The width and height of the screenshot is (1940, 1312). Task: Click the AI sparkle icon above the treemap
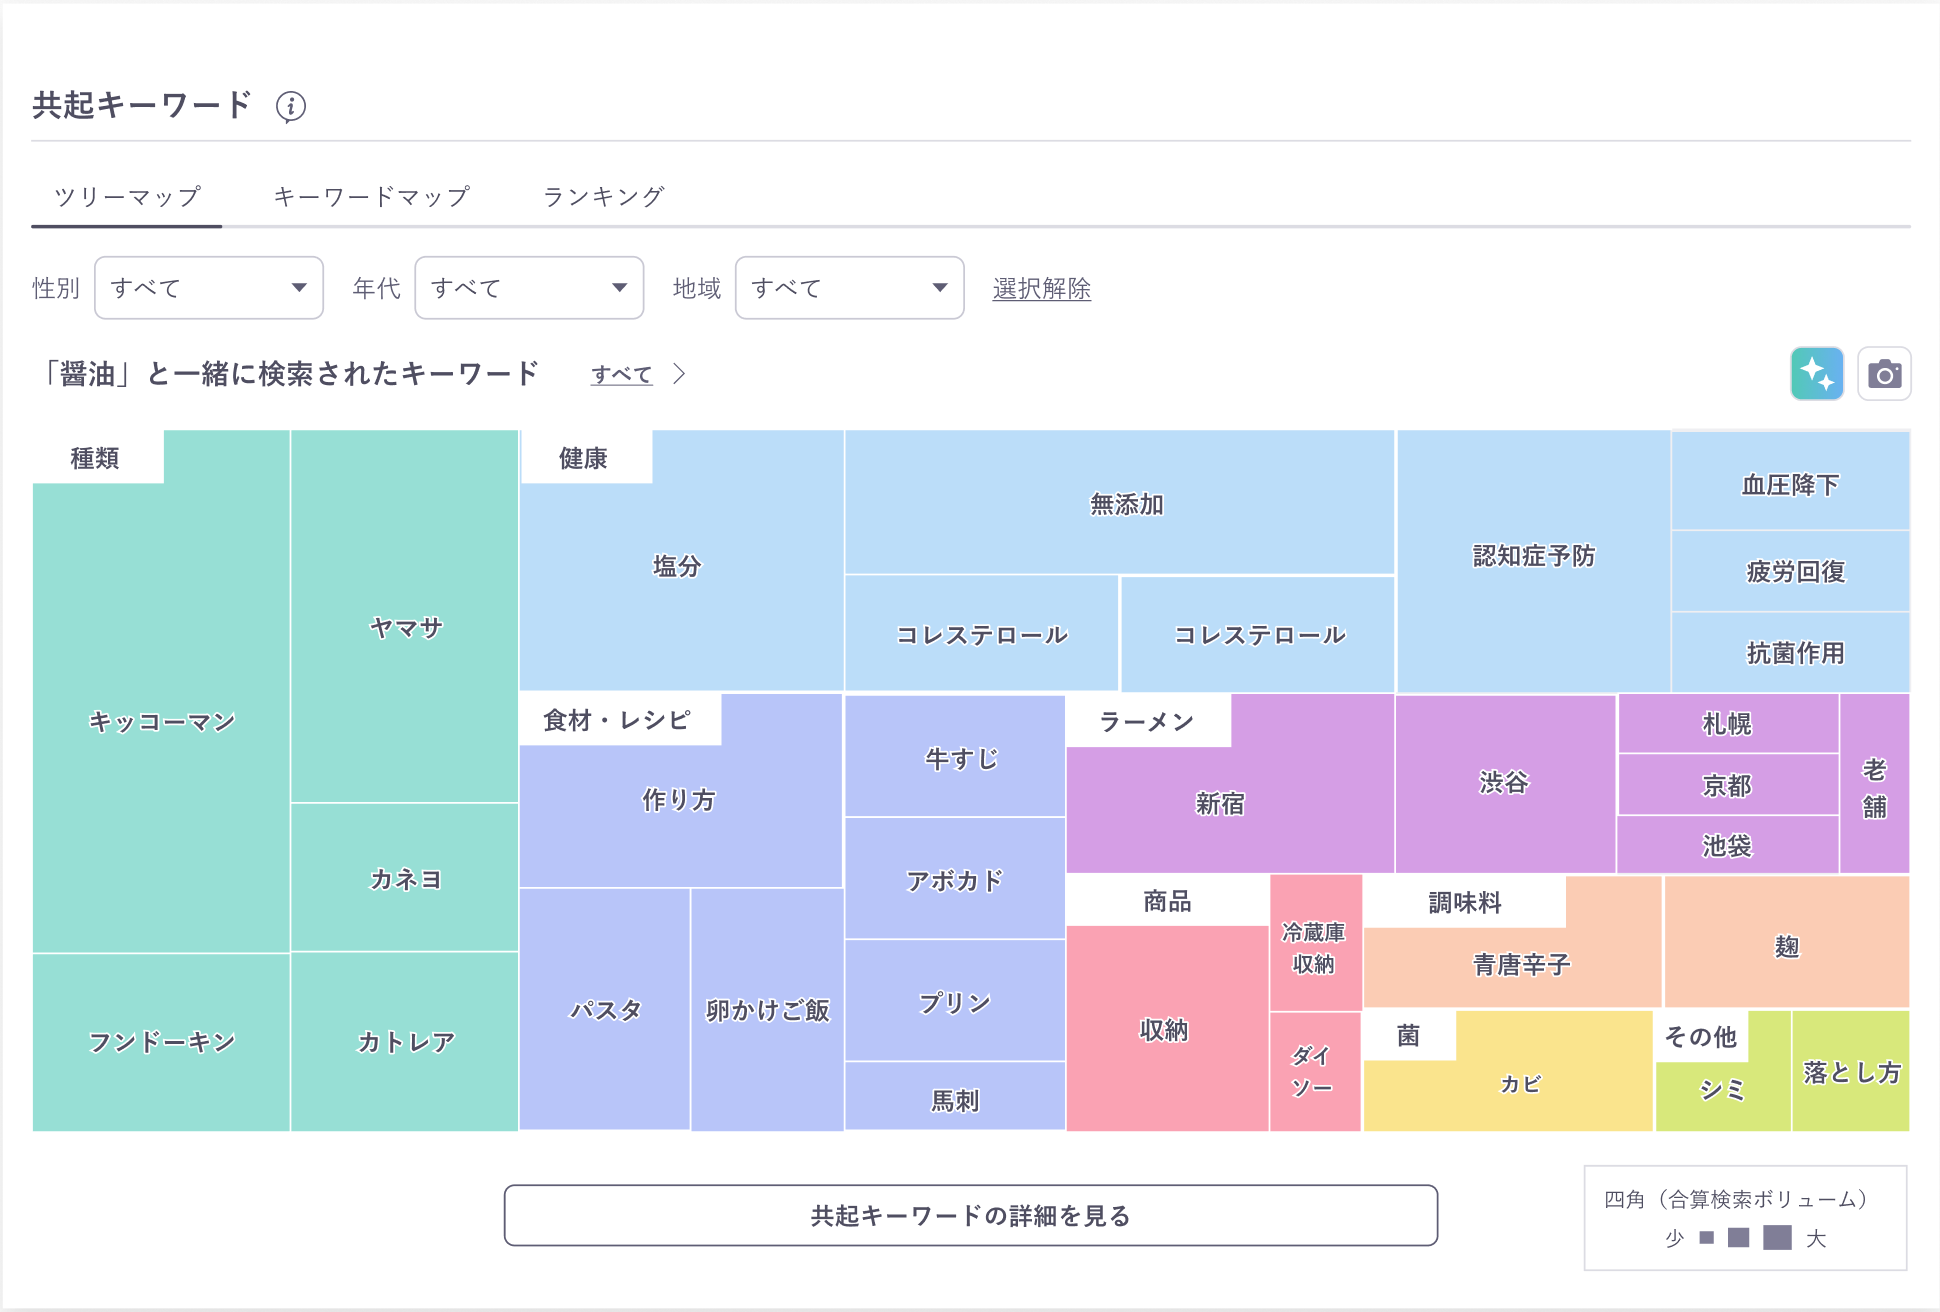point(1817,373)
